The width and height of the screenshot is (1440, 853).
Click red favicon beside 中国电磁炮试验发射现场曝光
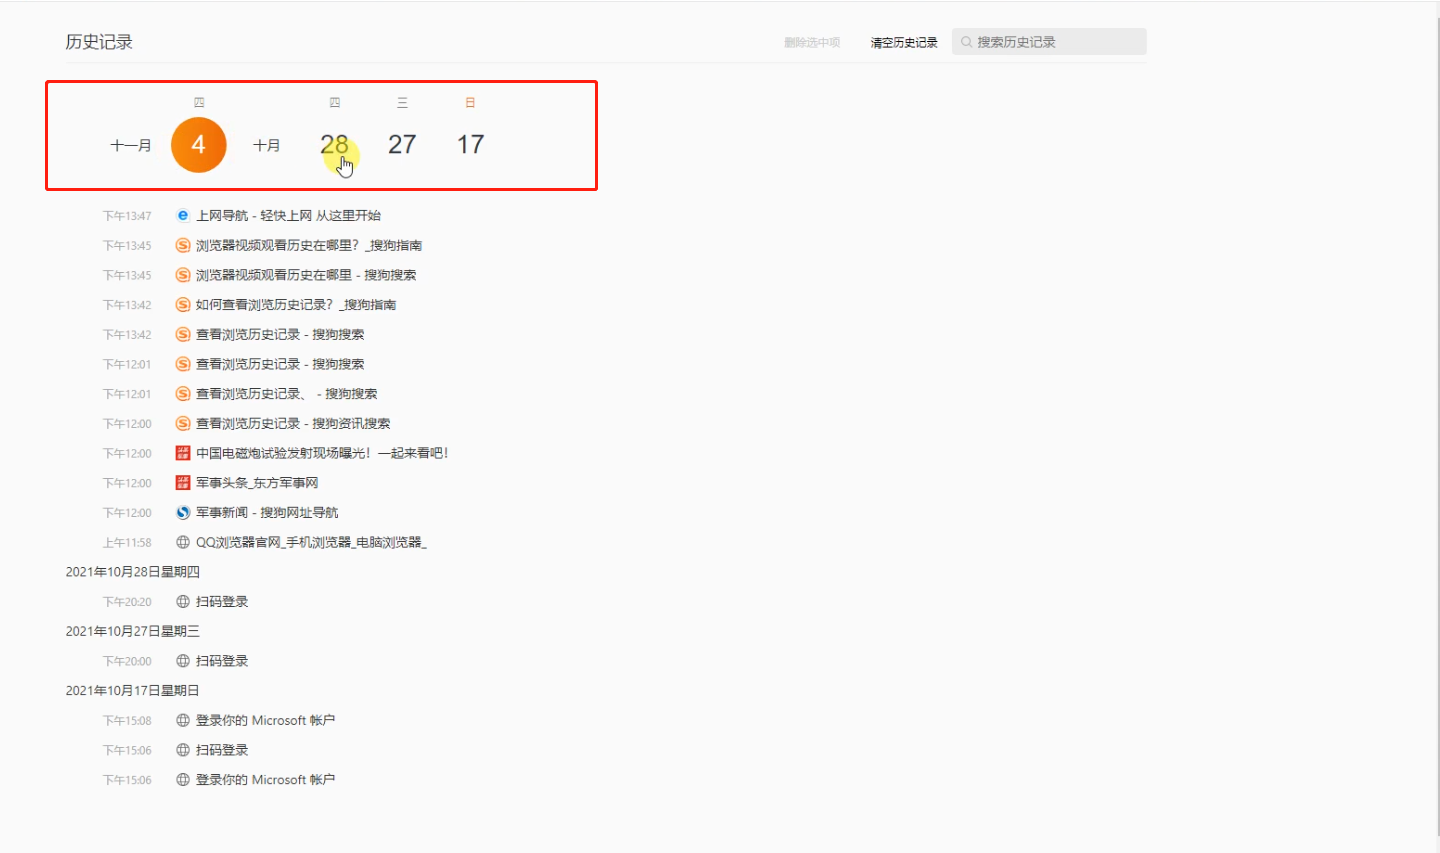(x=183, y=453)
